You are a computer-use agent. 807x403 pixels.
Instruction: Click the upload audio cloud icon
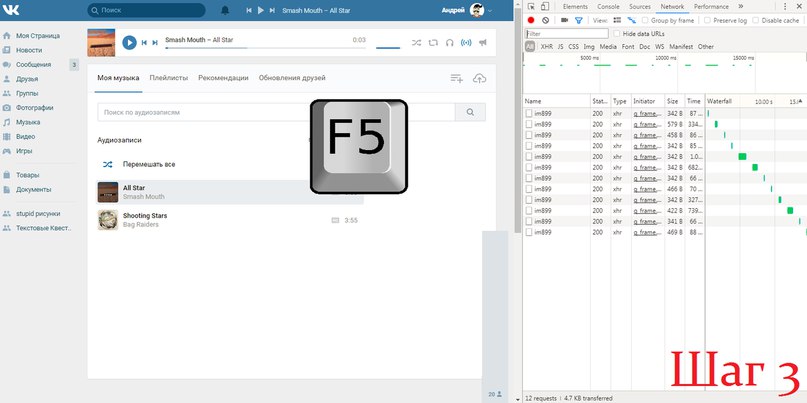tap(479, 78)
